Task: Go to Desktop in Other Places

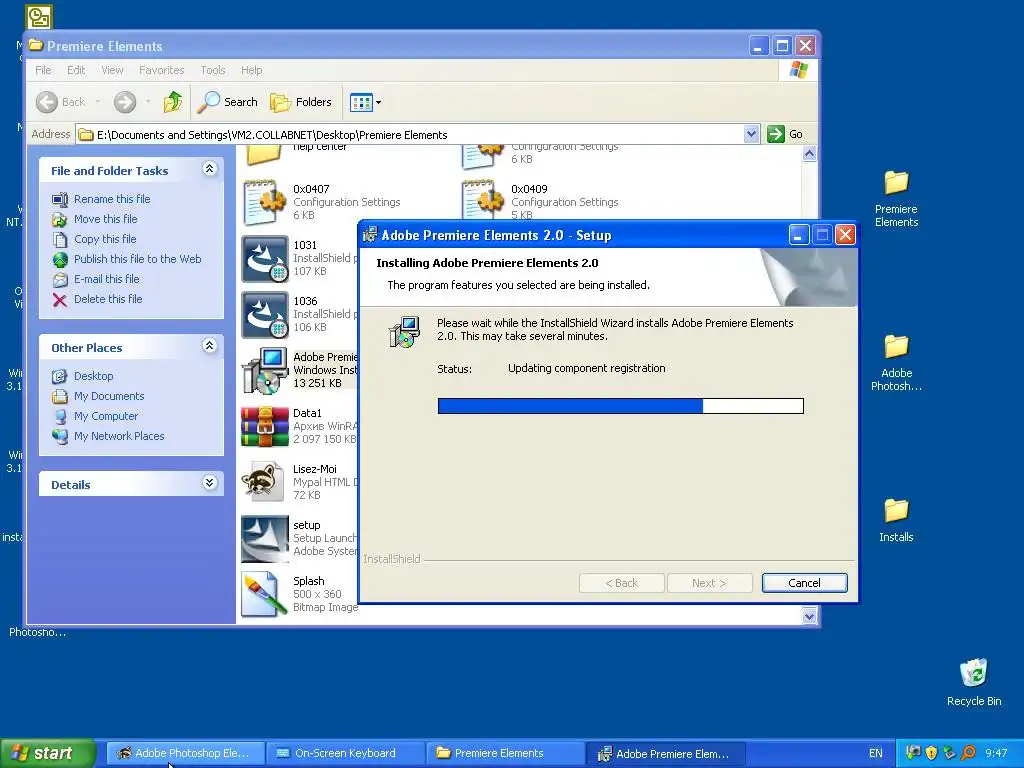Action: 93,376
